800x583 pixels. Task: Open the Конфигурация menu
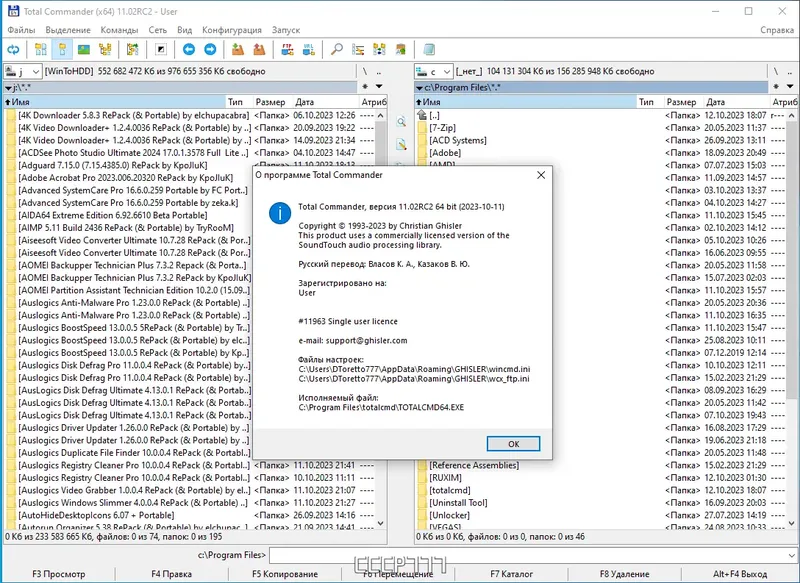pos(232,30)
